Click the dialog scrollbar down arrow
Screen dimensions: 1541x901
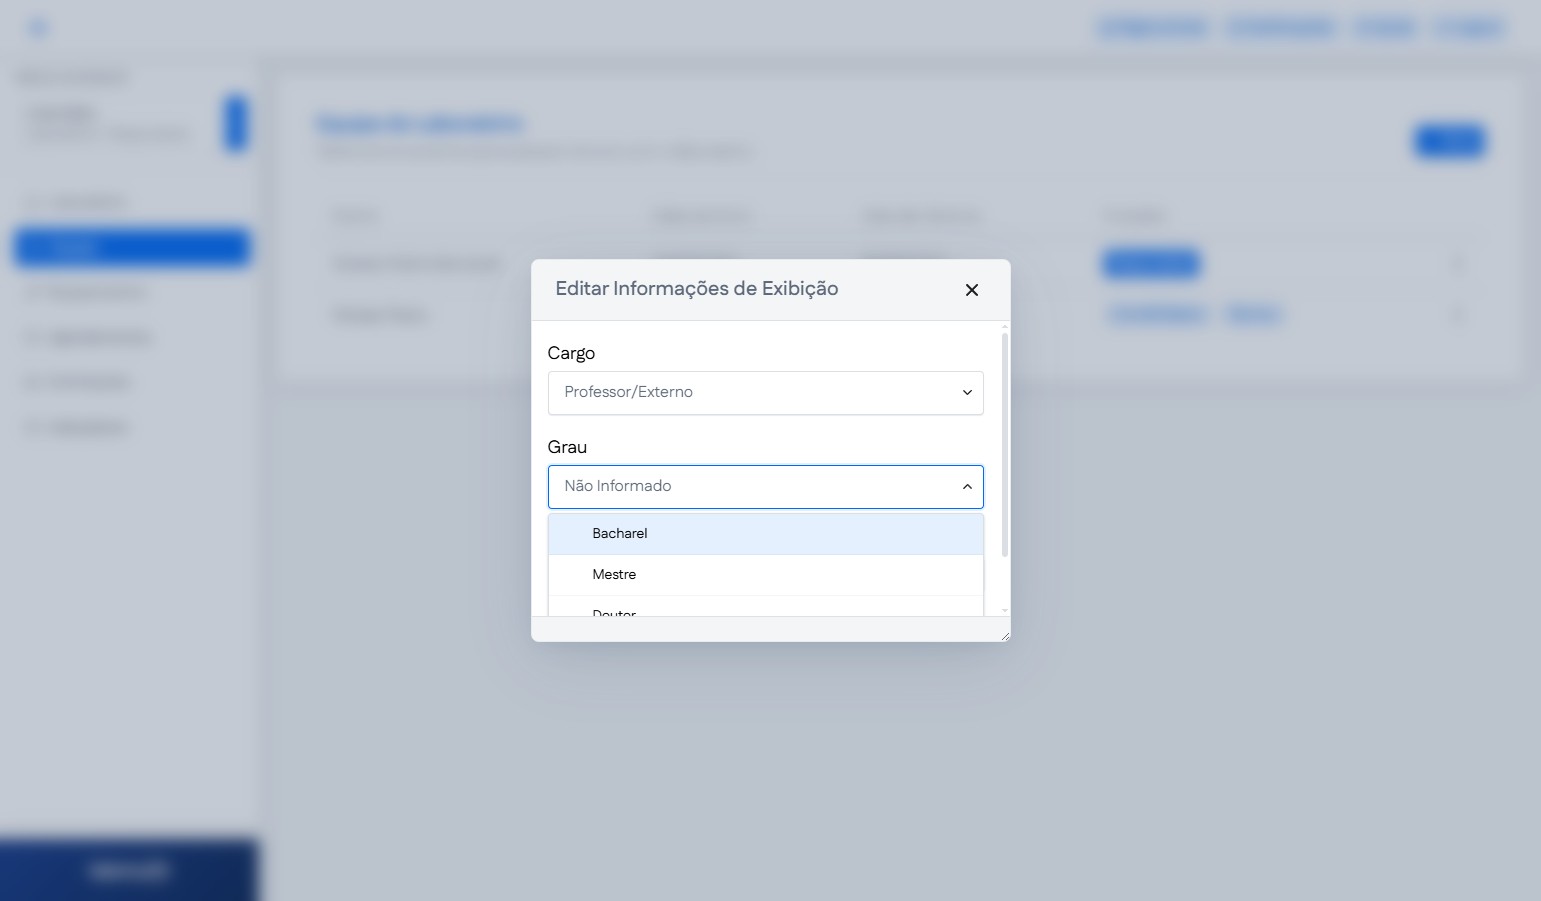pos(1004,610)
